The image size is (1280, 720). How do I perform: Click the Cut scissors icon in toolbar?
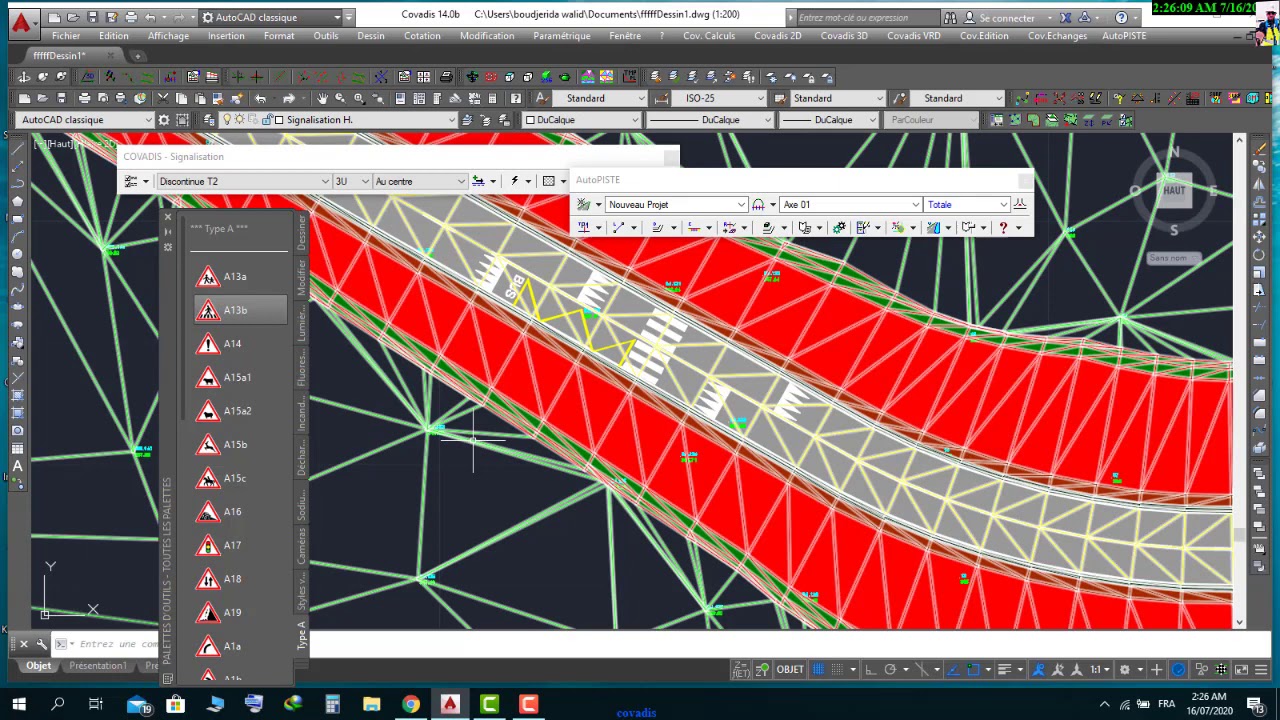[x=163, y=98]
